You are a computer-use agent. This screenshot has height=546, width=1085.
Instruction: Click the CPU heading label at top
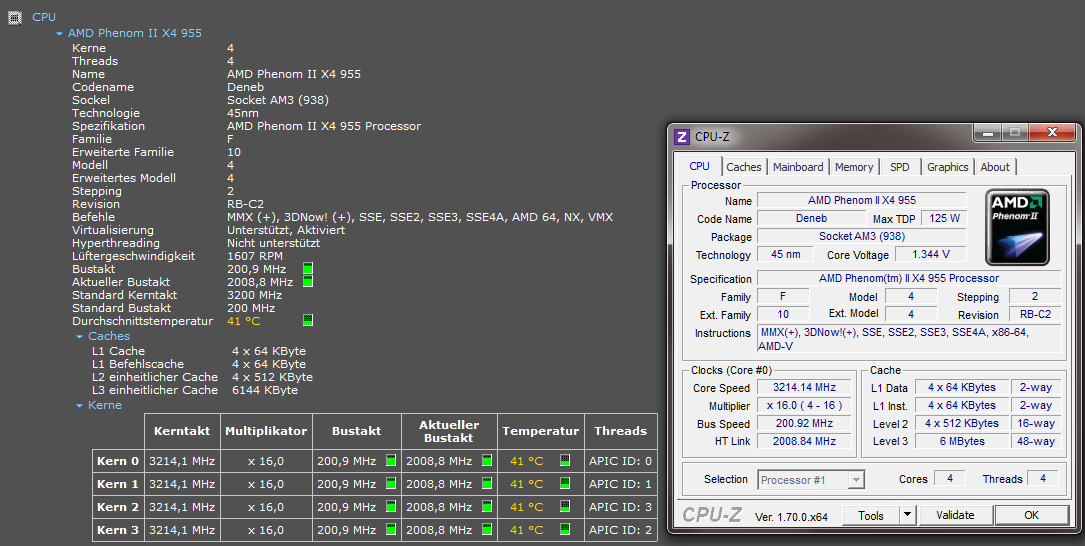coord(44,17)
